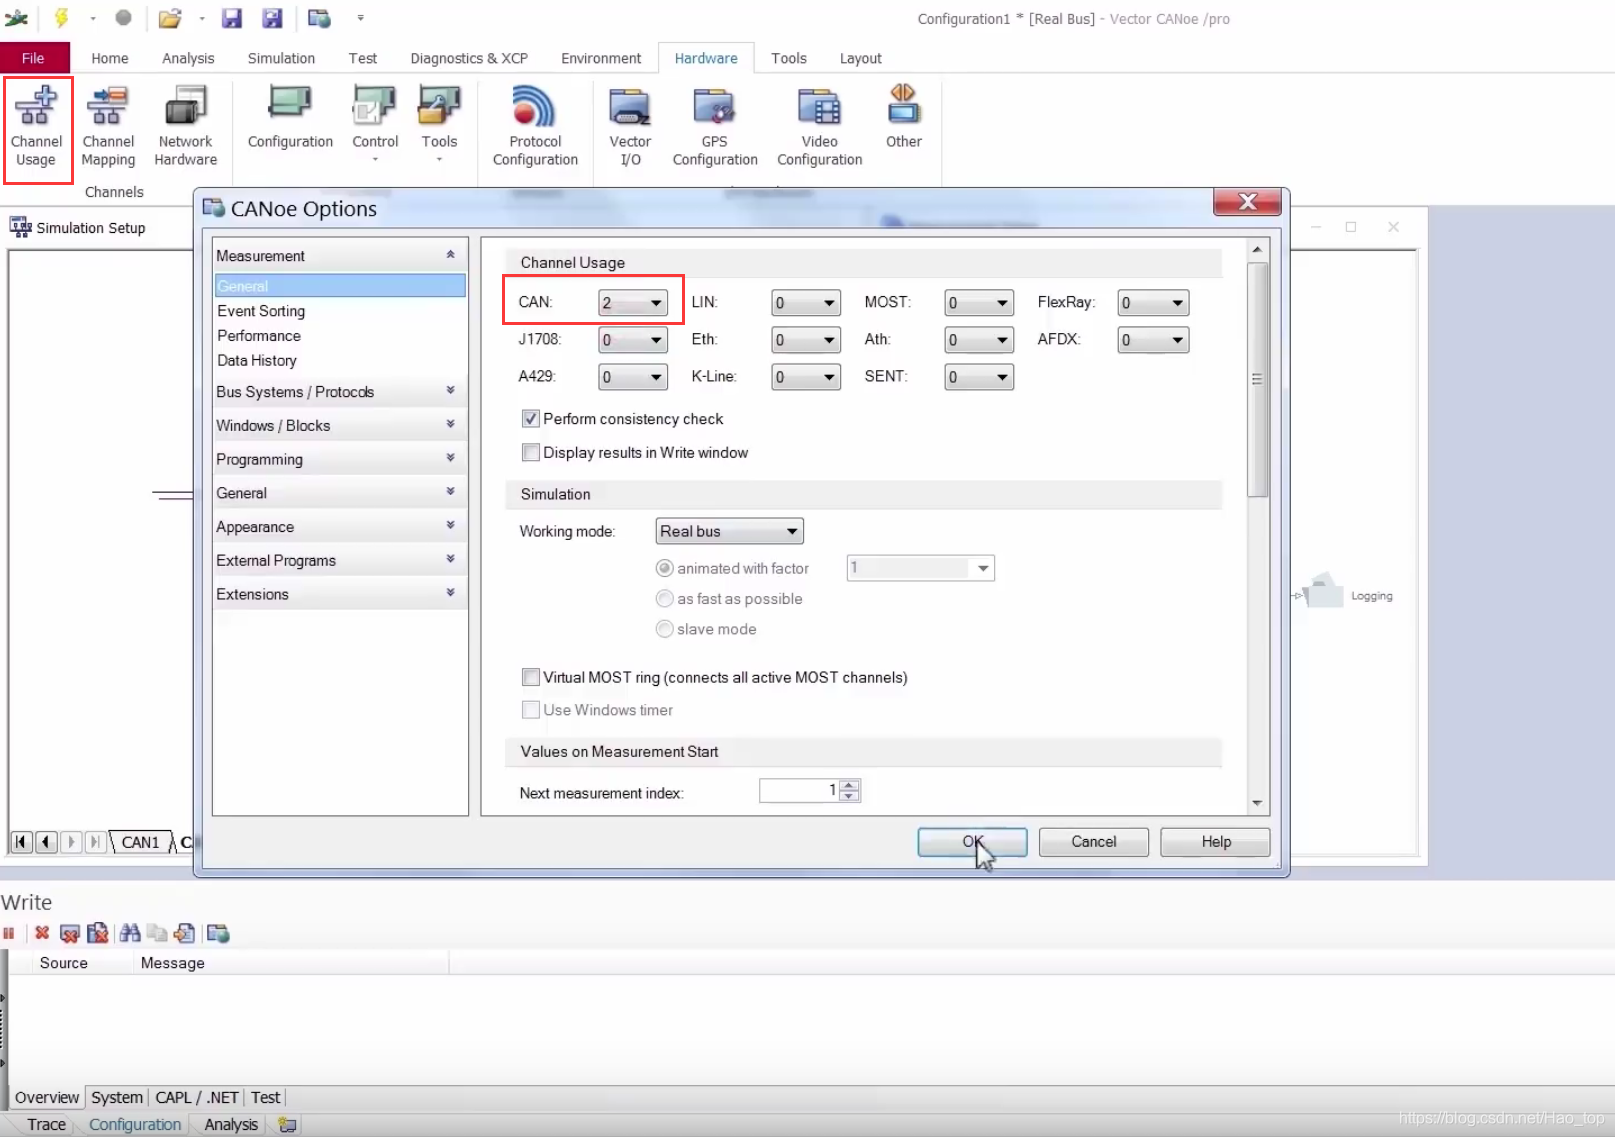Screen dimensions: 1615x1137
Task: Switch to the Analysis ribbon tab
Action: point(188,58)
